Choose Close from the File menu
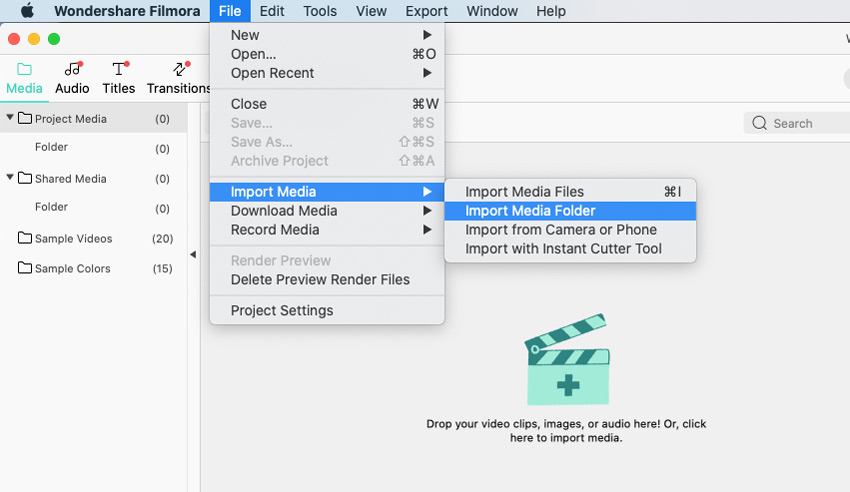The height and width of the screenshot is (492, 850). pyautogui.click(x=327, y=103)
